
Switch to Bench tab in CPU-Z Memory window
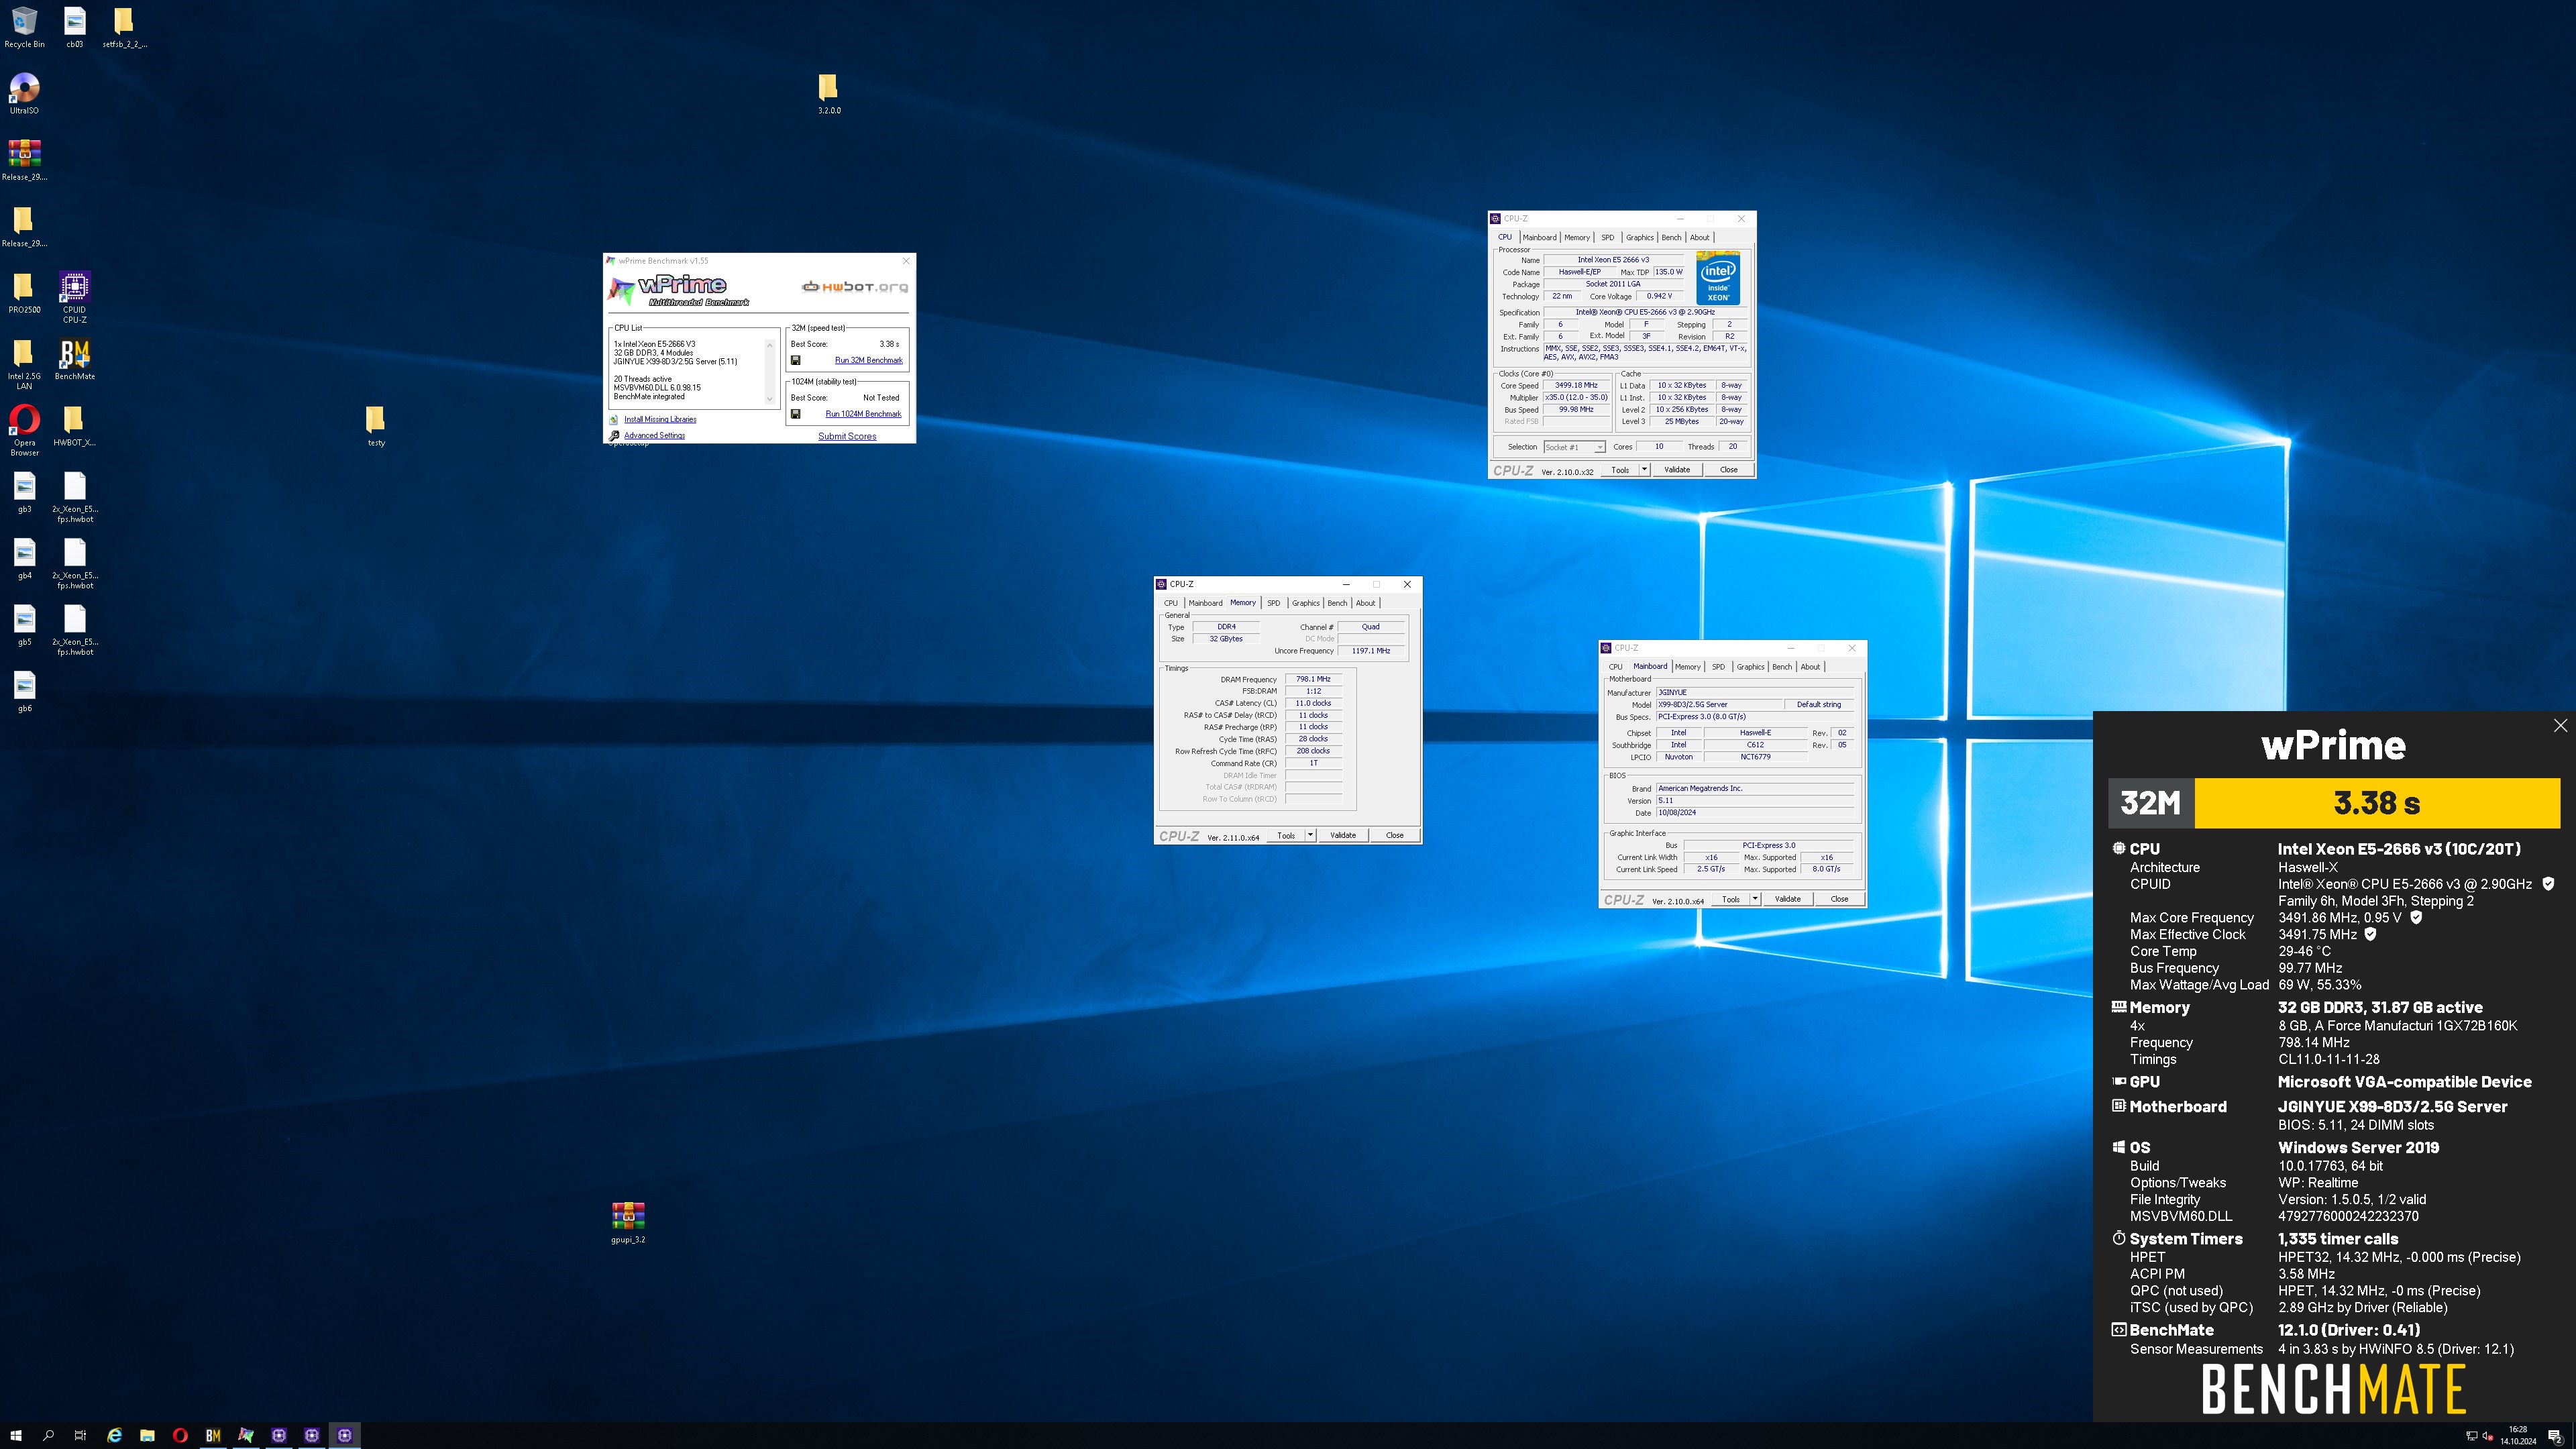tap(1337, 603)
